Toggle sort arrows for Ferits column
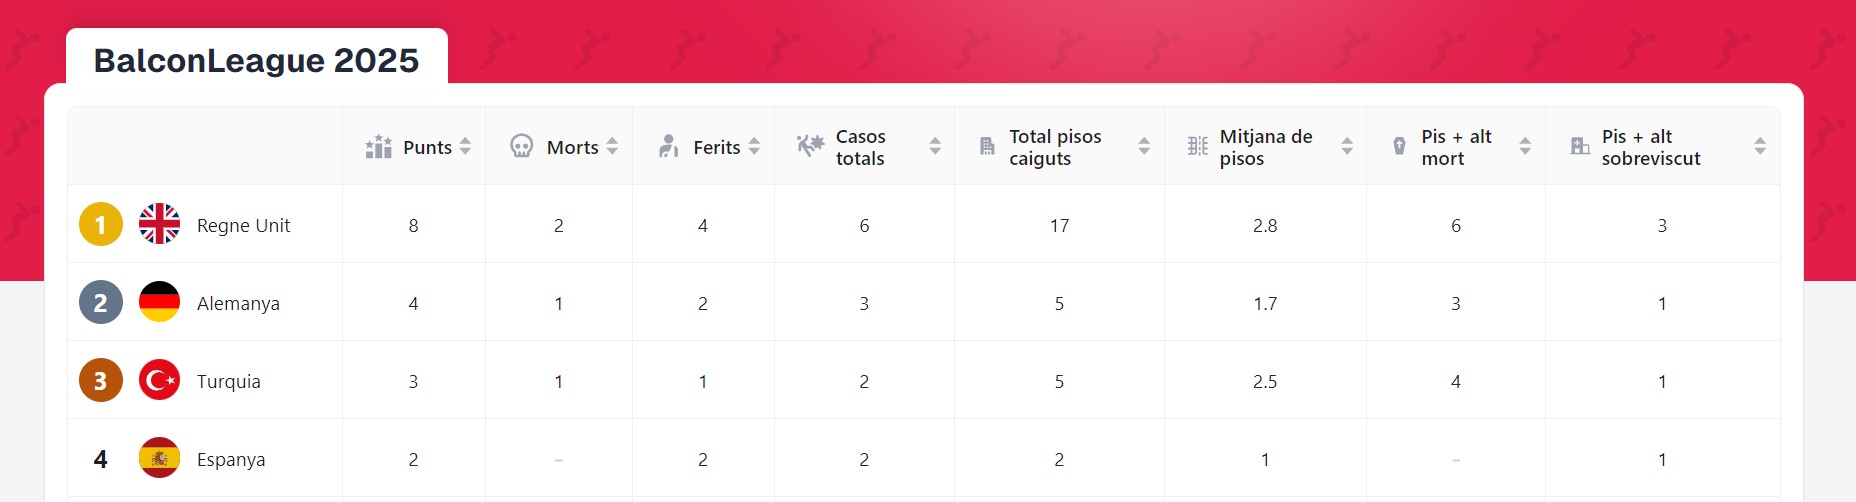The width and height of the screenshot is (1856, 502). click(754, 147)
